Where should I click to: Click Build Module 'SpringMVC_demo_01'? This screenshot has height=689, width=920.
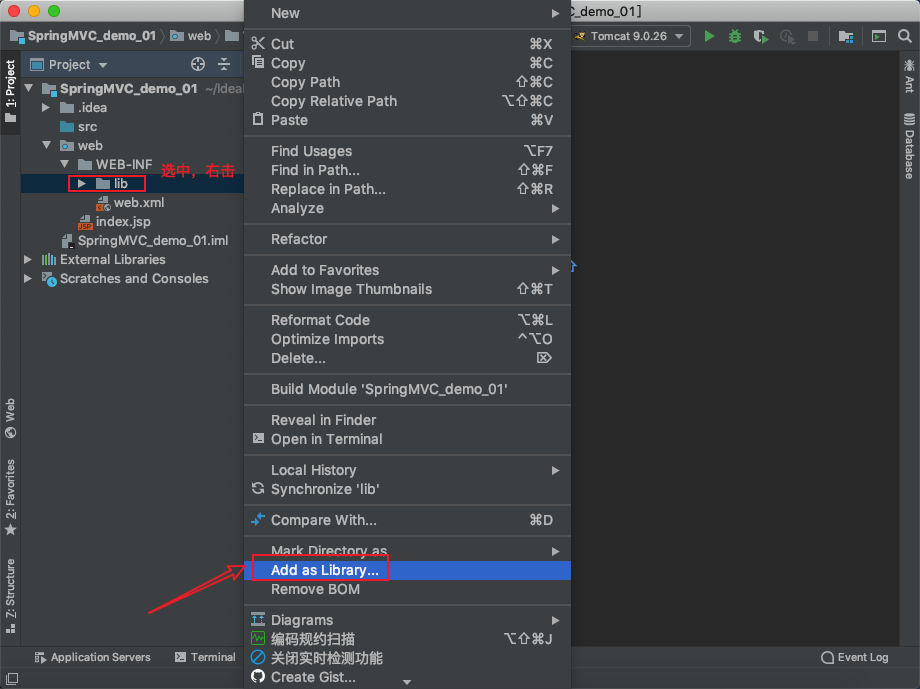tap(407, 389)
